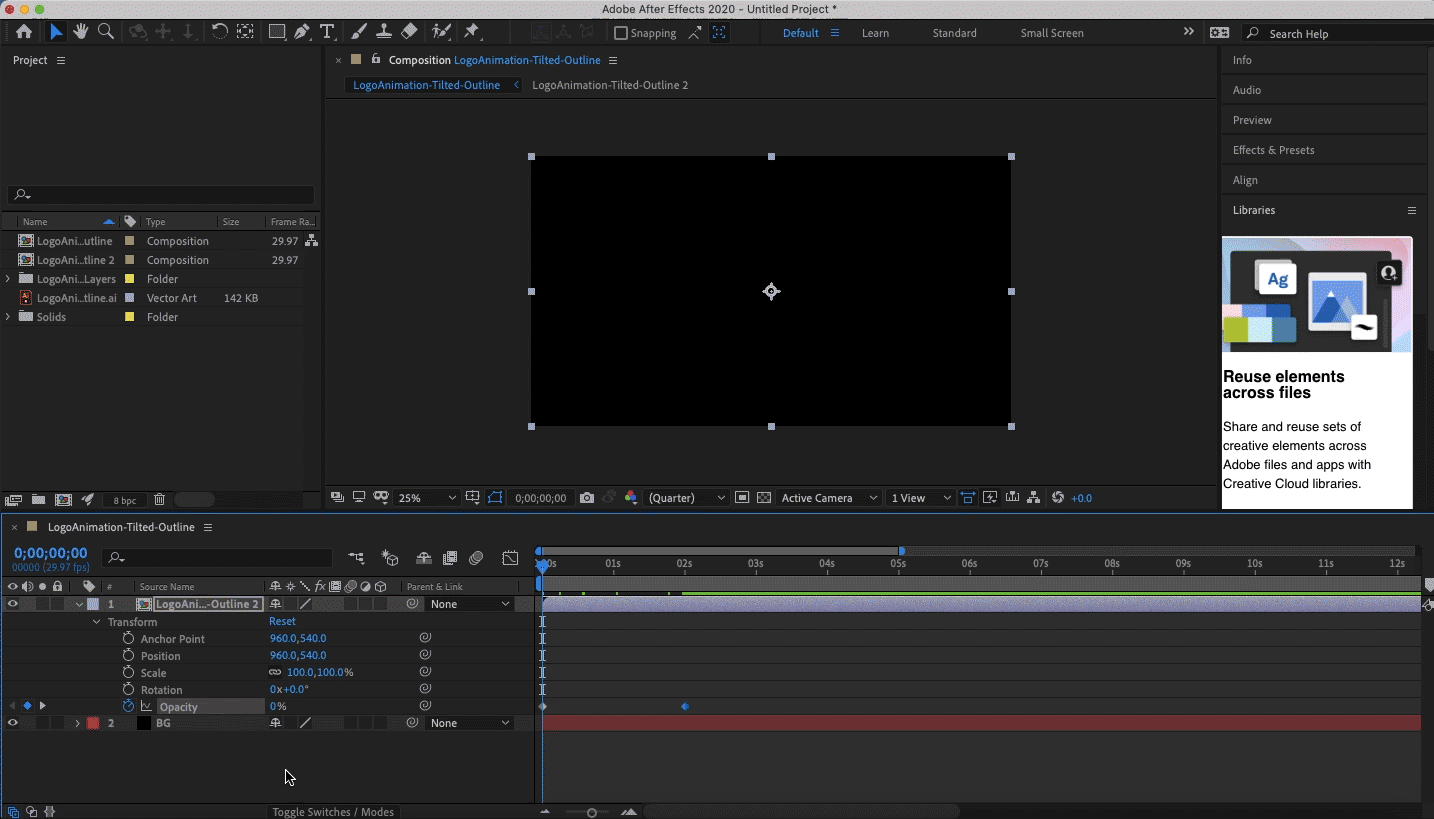The height and width of the screenshot is (819, 1434).
Task: Take a snapshot with camera icon
Action: tap(587, 498)
